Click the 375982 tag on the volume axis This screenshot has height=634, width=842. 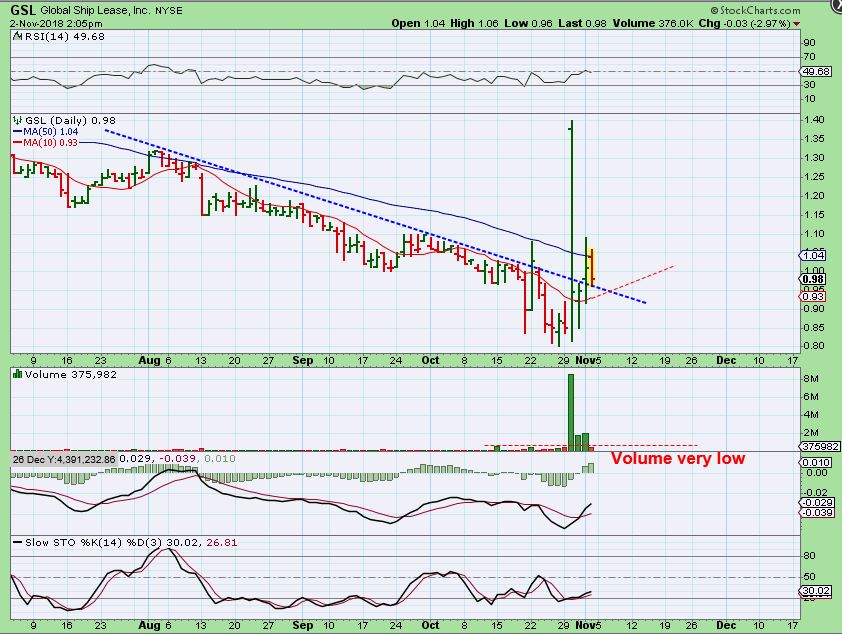point(819,446)
